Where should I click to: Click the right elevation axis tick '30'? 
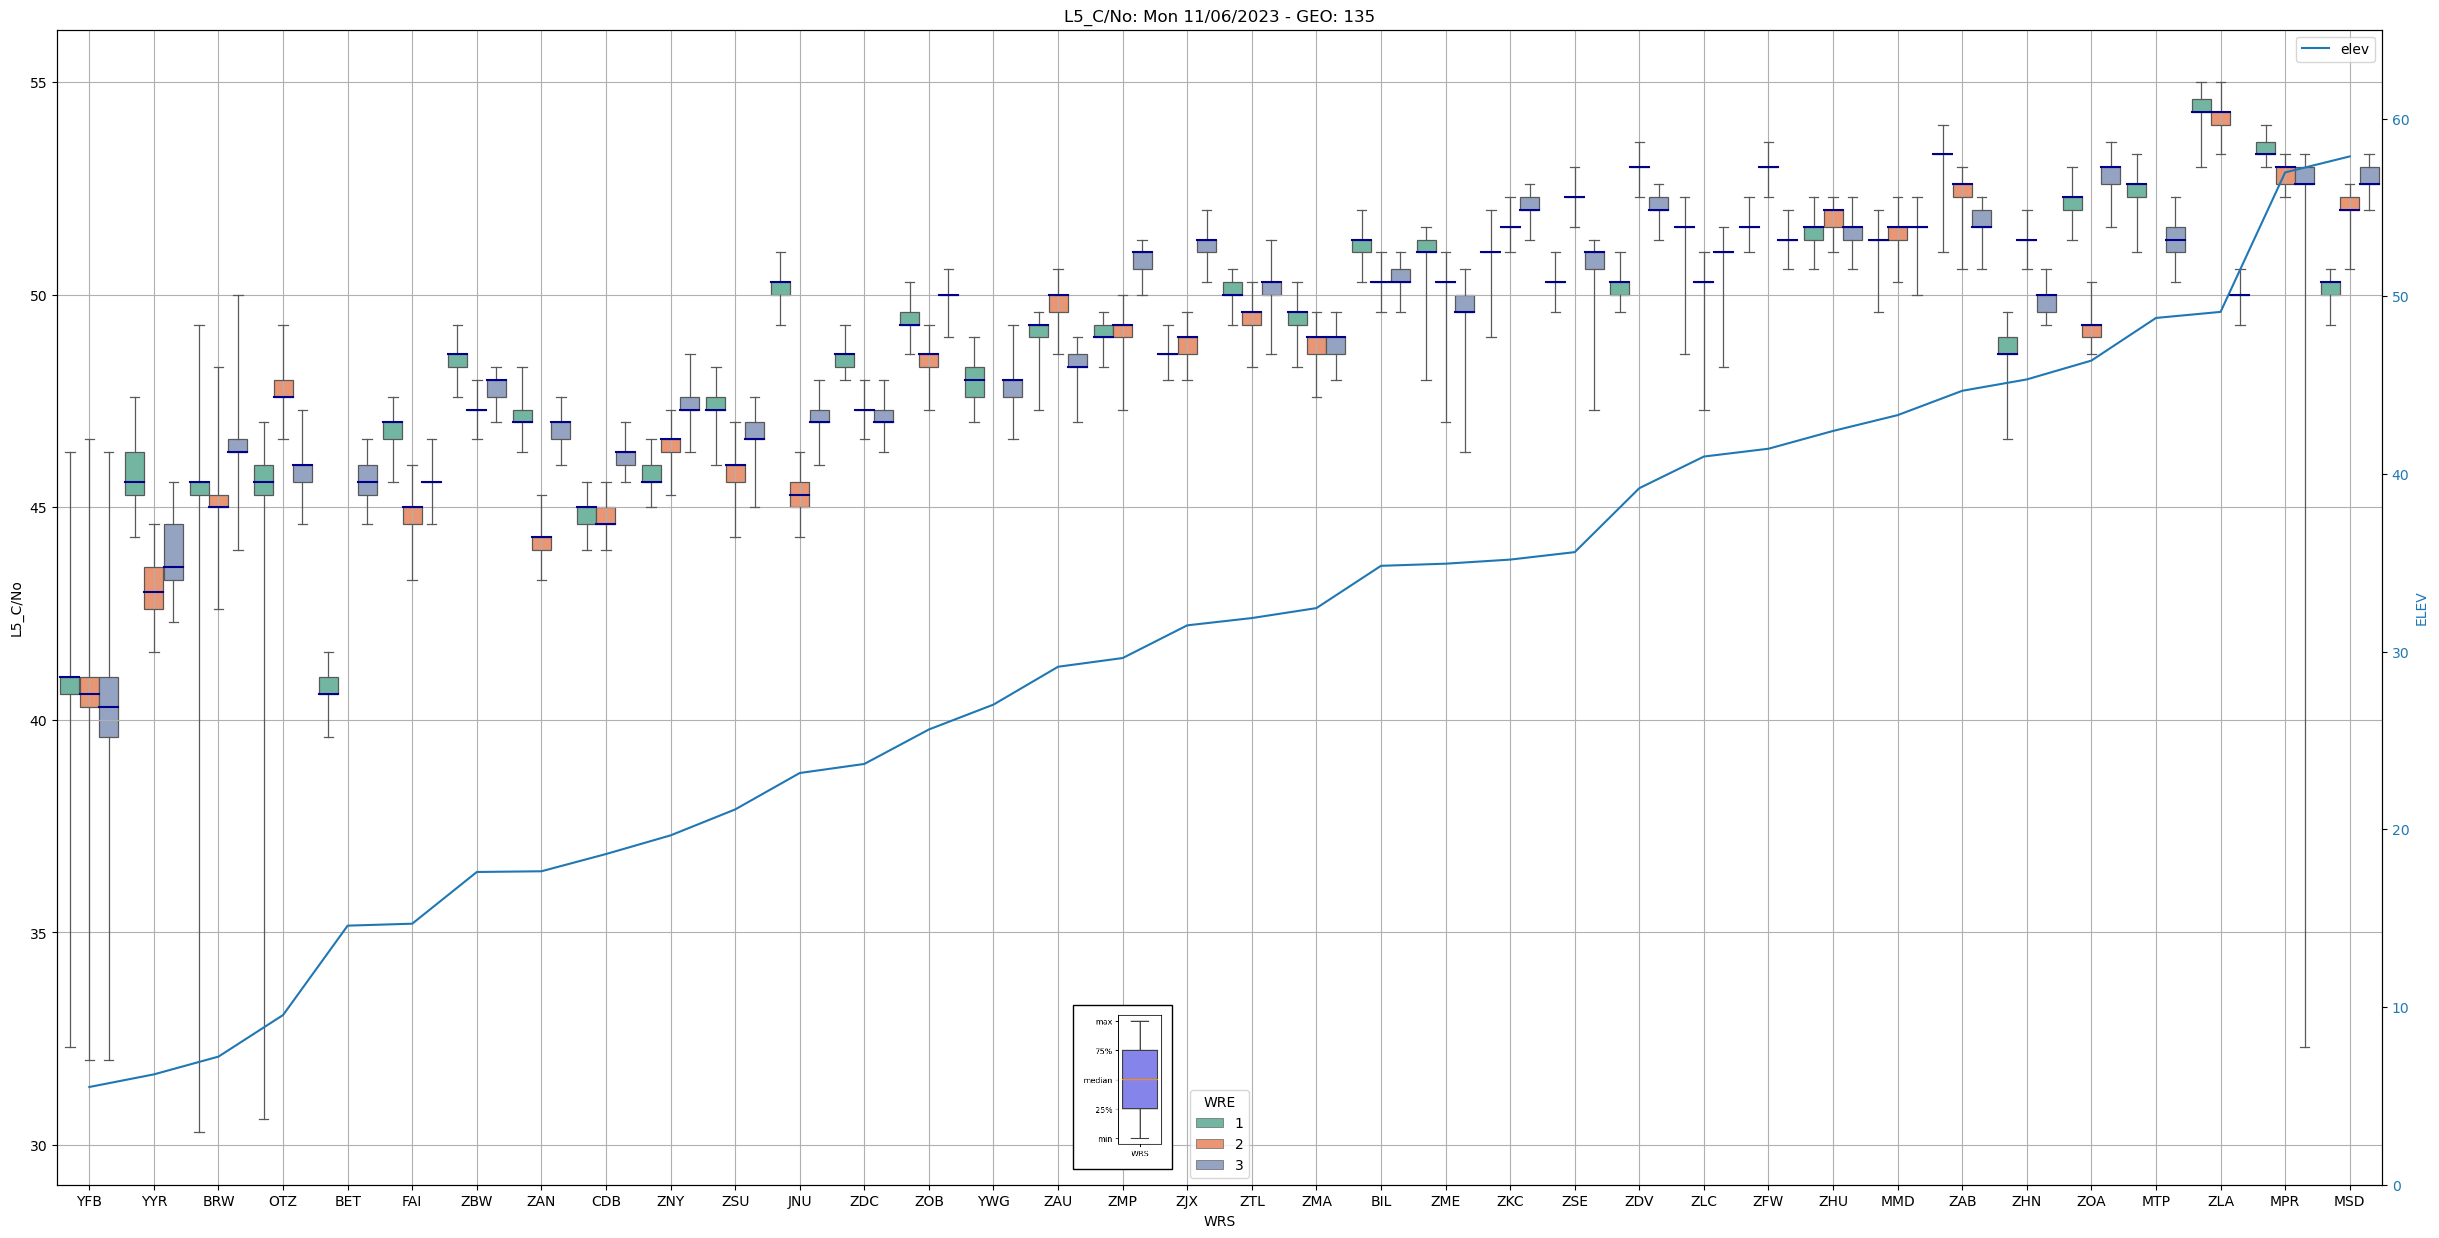tap(2399, 653)
